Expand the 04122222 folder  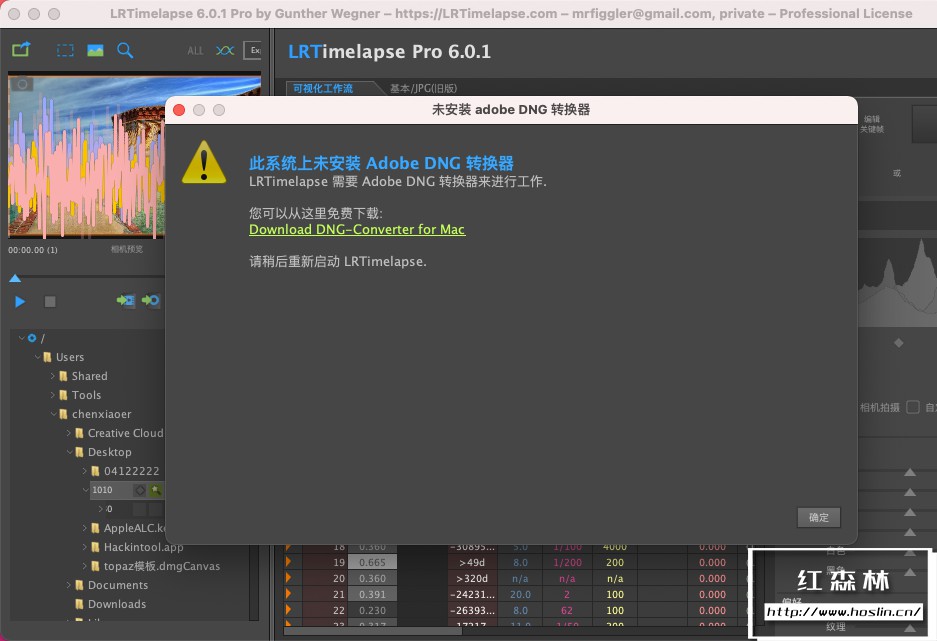pos(85,471)
